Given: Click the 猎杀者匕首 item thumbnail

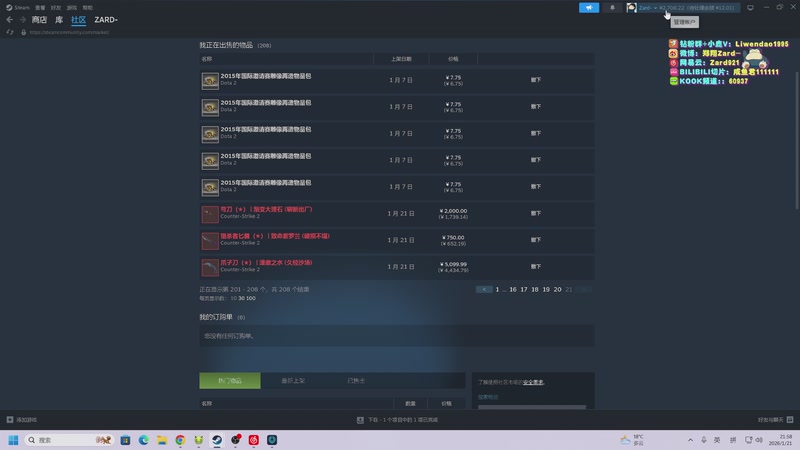Looking at the screenshot, I should tap(210, 240).
